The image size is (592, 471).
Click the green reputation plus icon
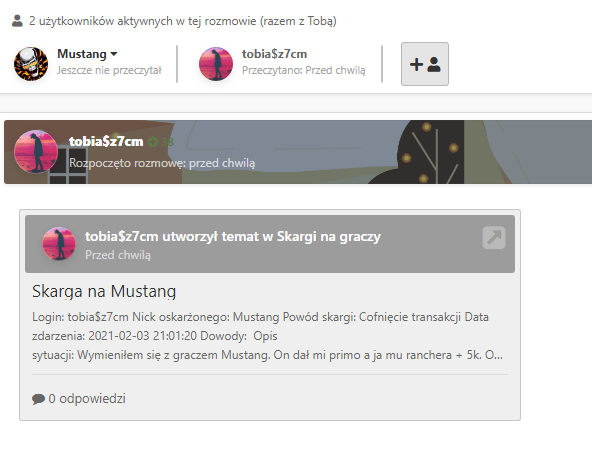(153, 142)
